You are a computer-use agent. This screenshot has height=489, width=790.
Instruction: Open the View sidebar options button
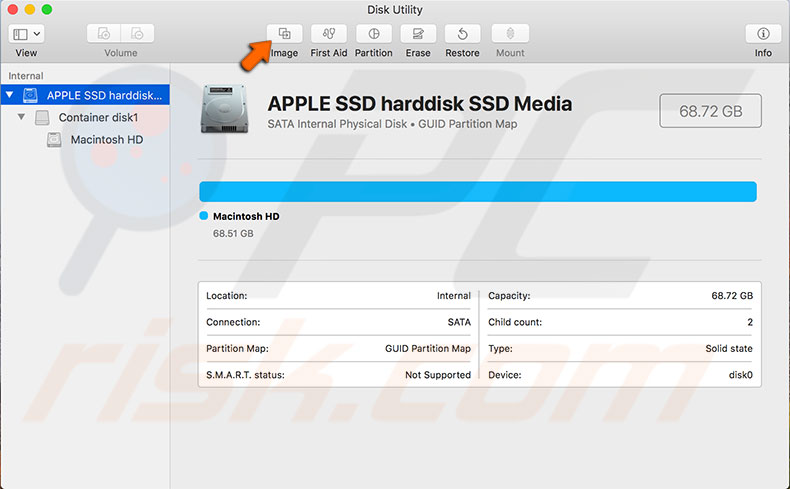coord(26,34)
